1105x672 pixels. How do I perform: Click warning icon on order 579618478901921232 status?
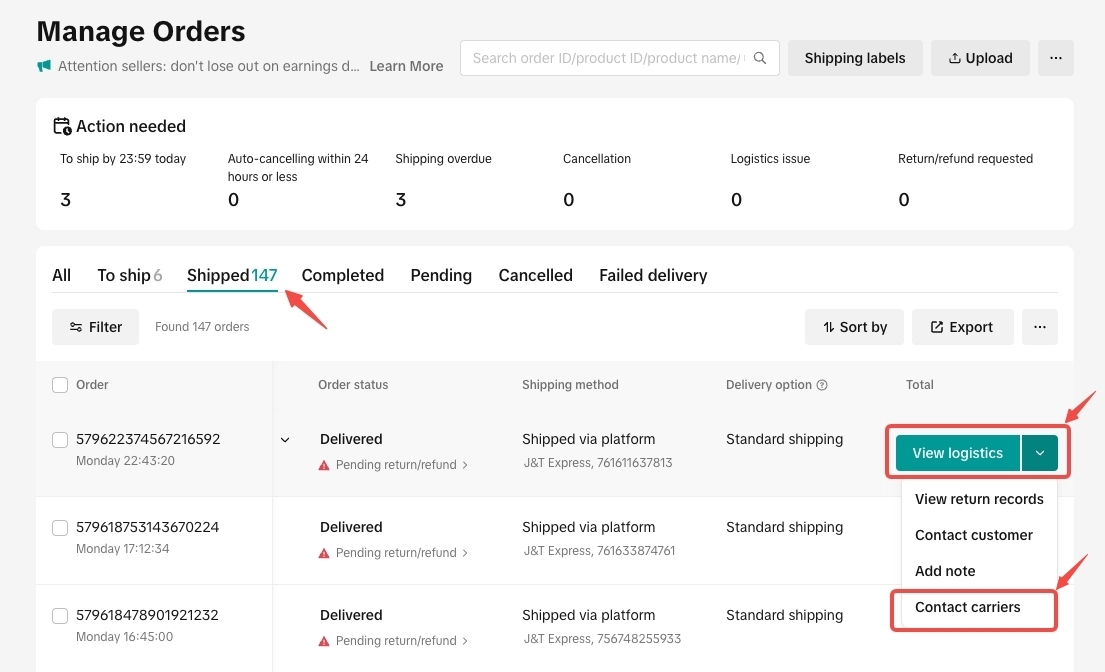[x=324, y=641]
